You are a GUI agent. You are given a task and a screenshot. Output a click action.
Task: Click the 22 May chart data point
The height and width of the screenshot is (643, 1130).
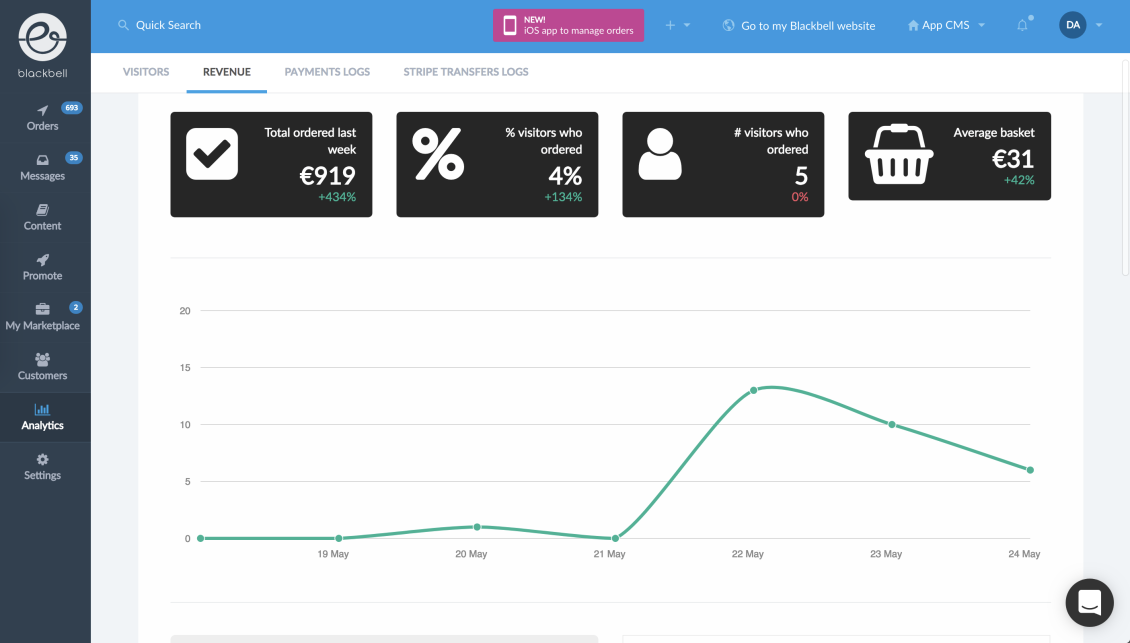pos(754,391)
